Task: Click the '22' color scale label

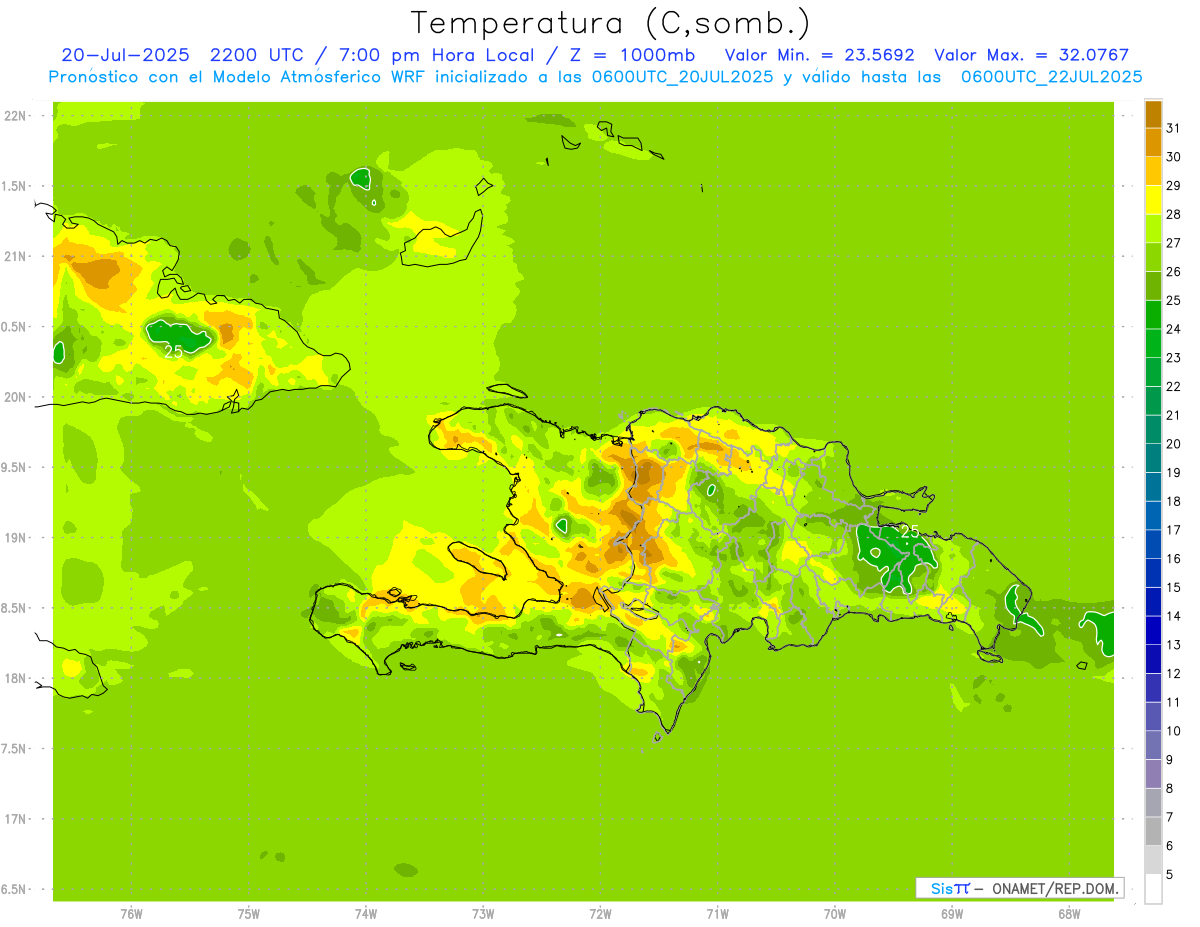Action: pos(1173,387)
